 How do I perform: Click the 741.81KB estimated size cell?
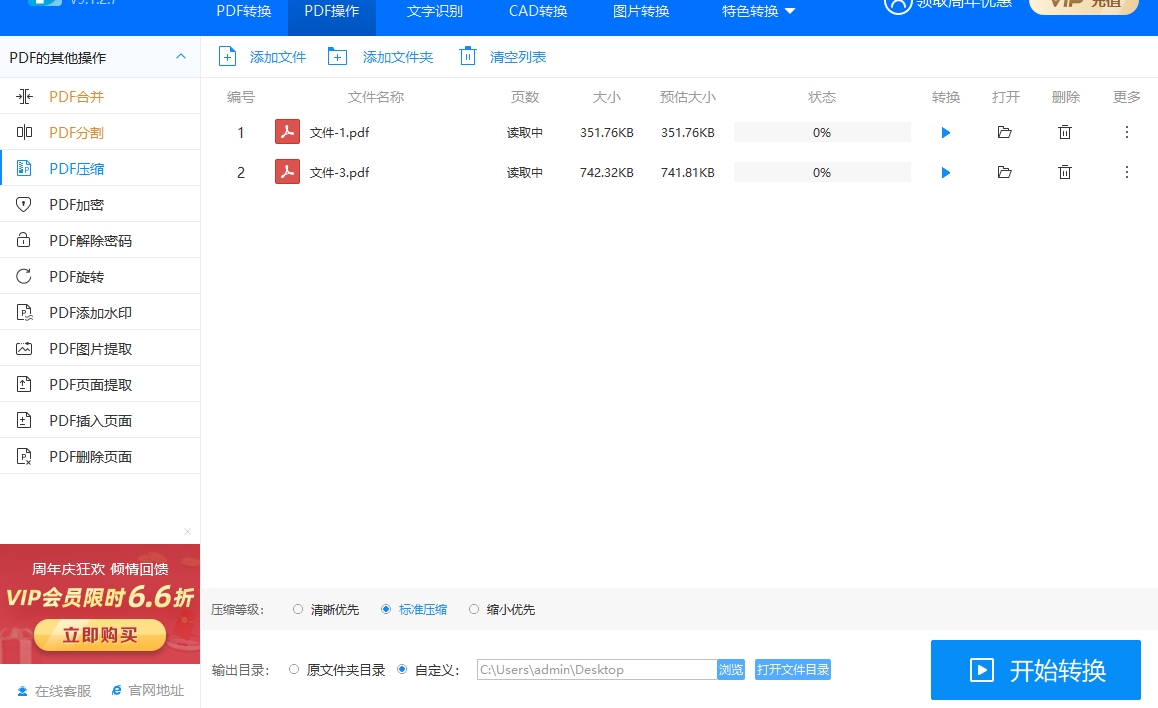(x=688, y=172)
